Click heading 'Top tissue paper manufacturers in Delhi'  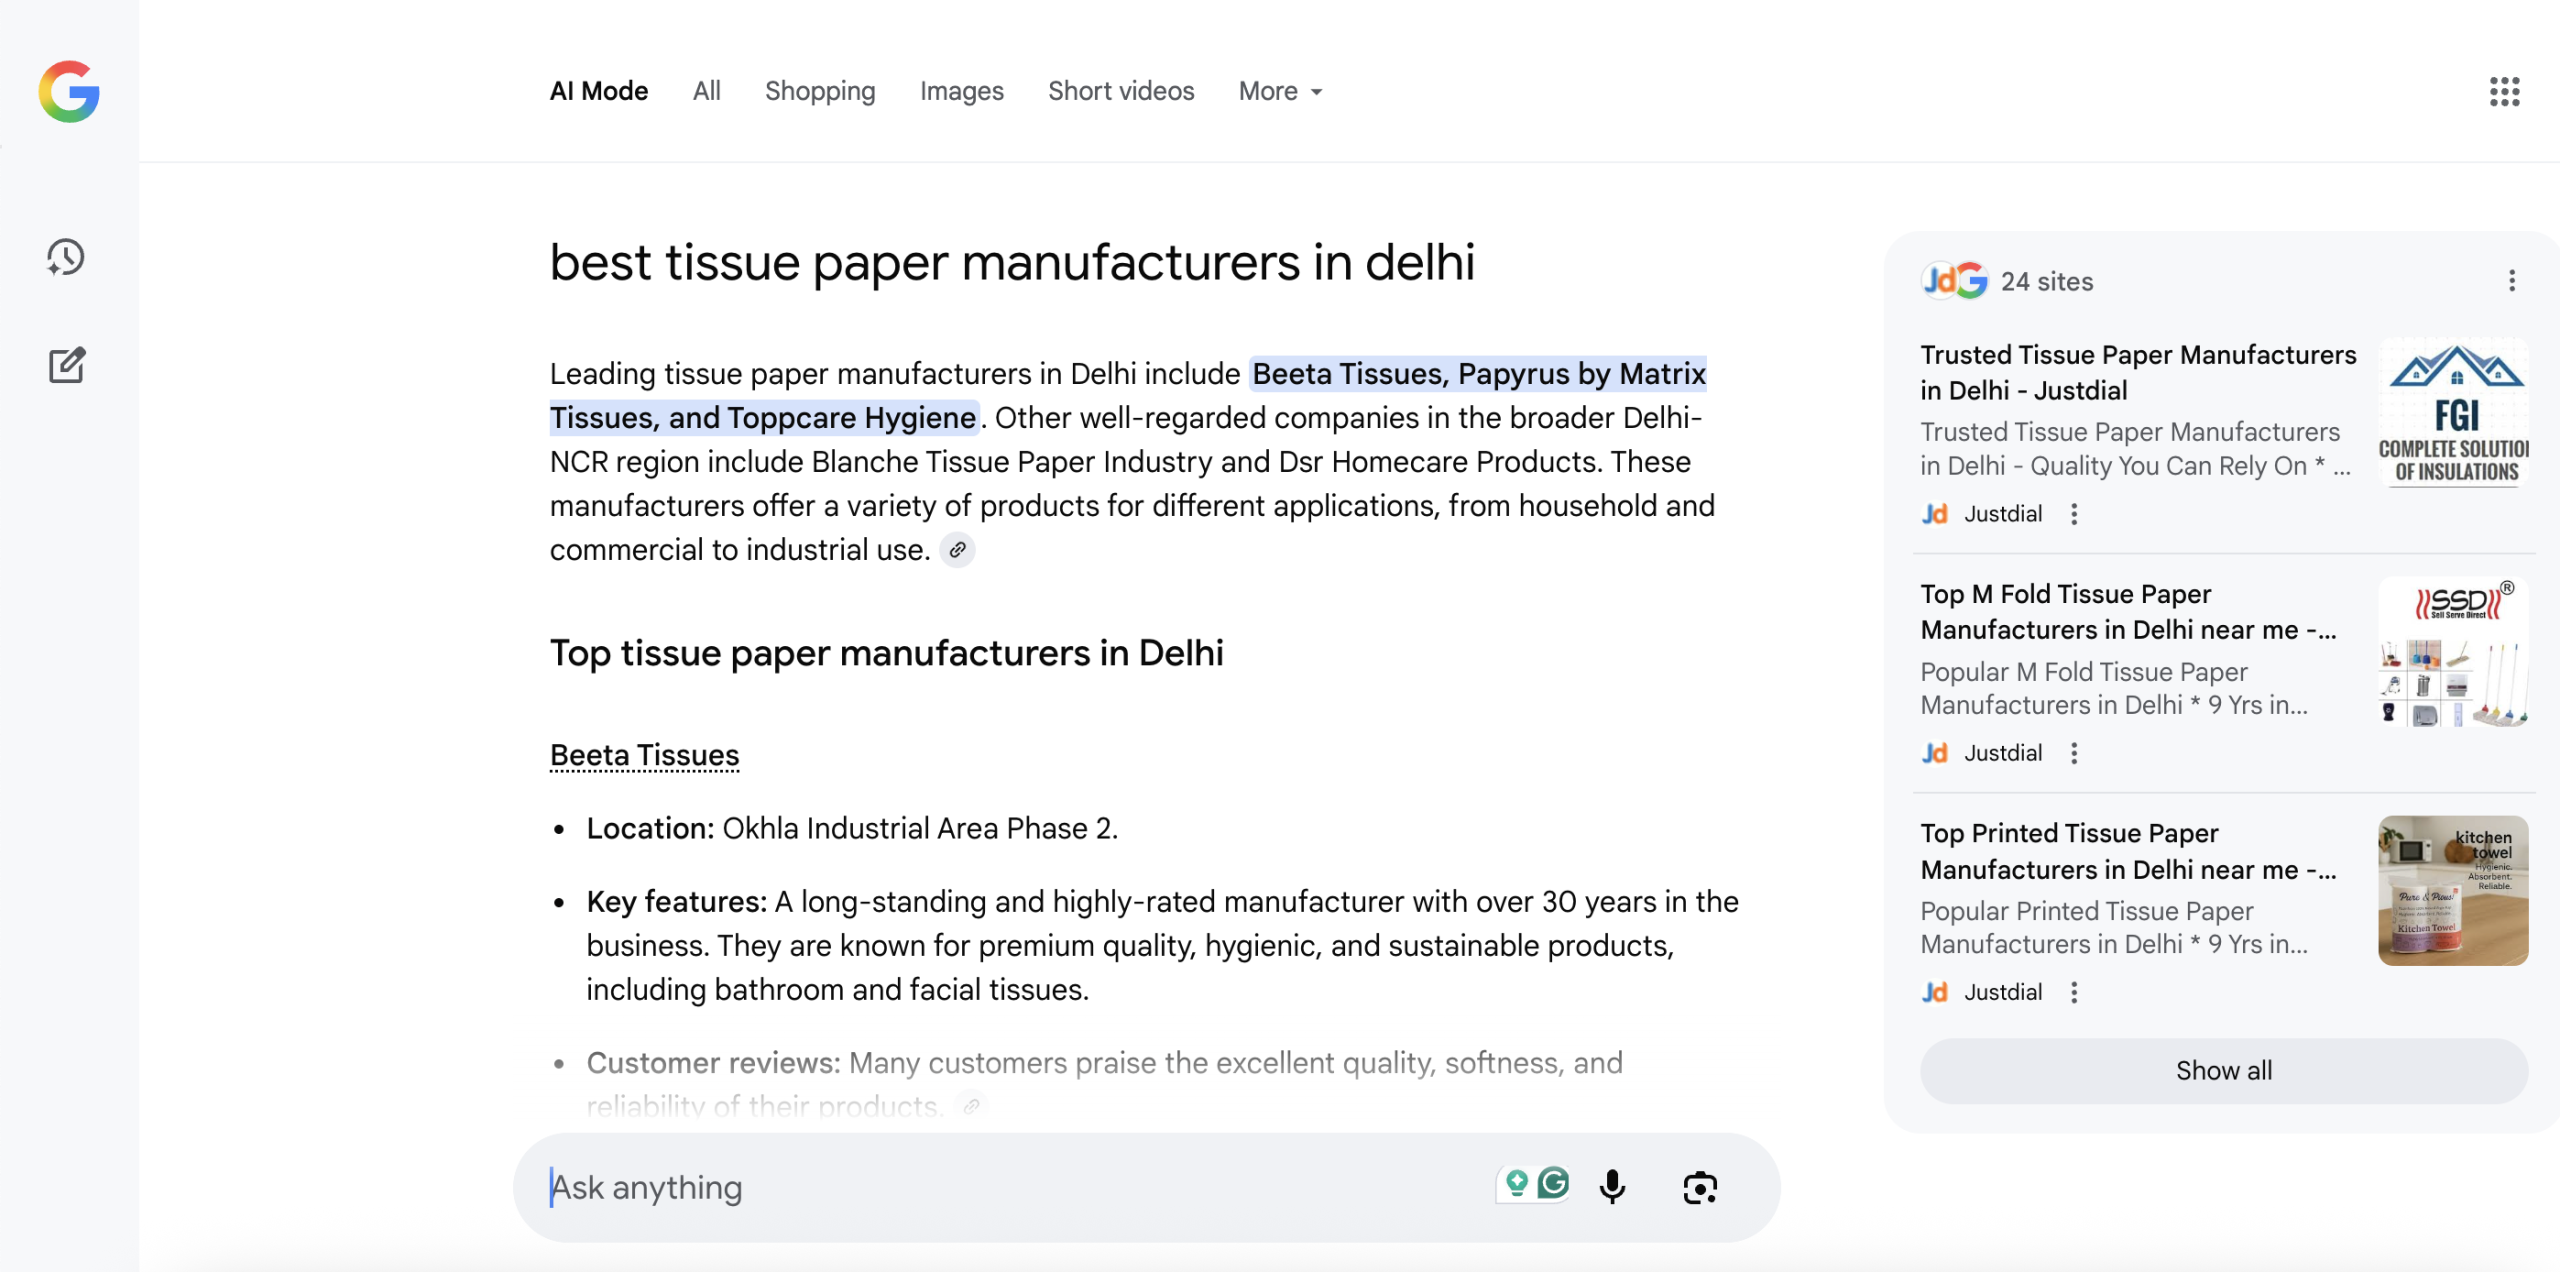click(887, 653)
